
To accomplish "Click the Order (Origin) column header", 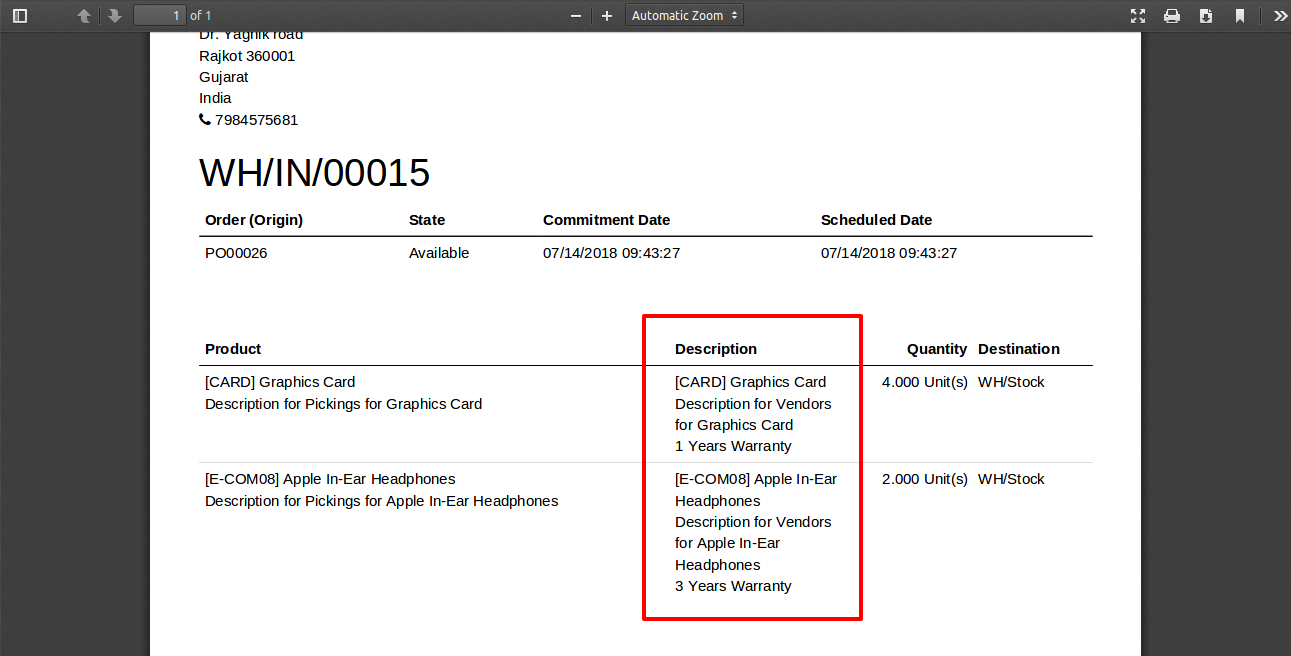I will 254,220.
